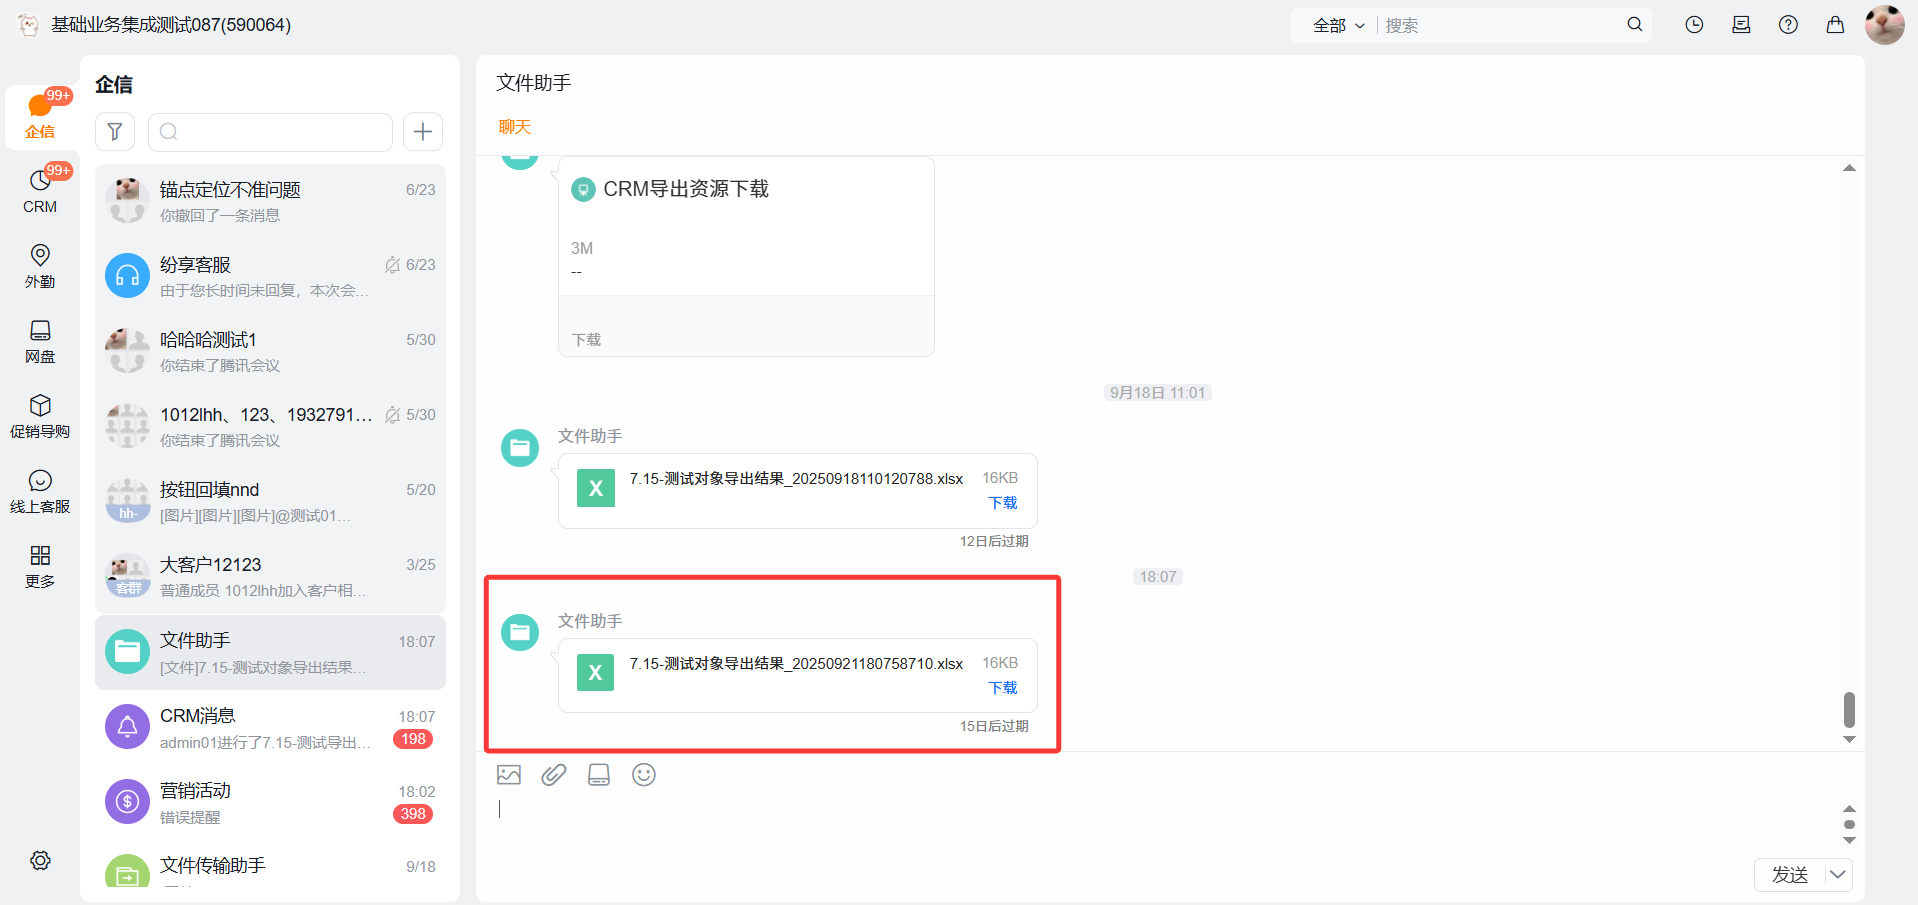Open the emoji picker

coord(644,775)
